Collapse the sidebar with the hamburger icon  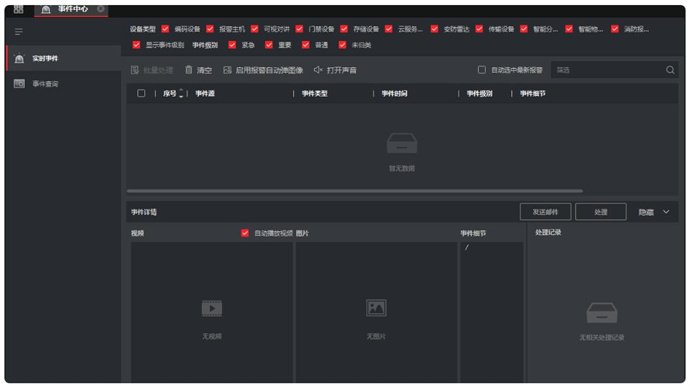pos(18,32)
